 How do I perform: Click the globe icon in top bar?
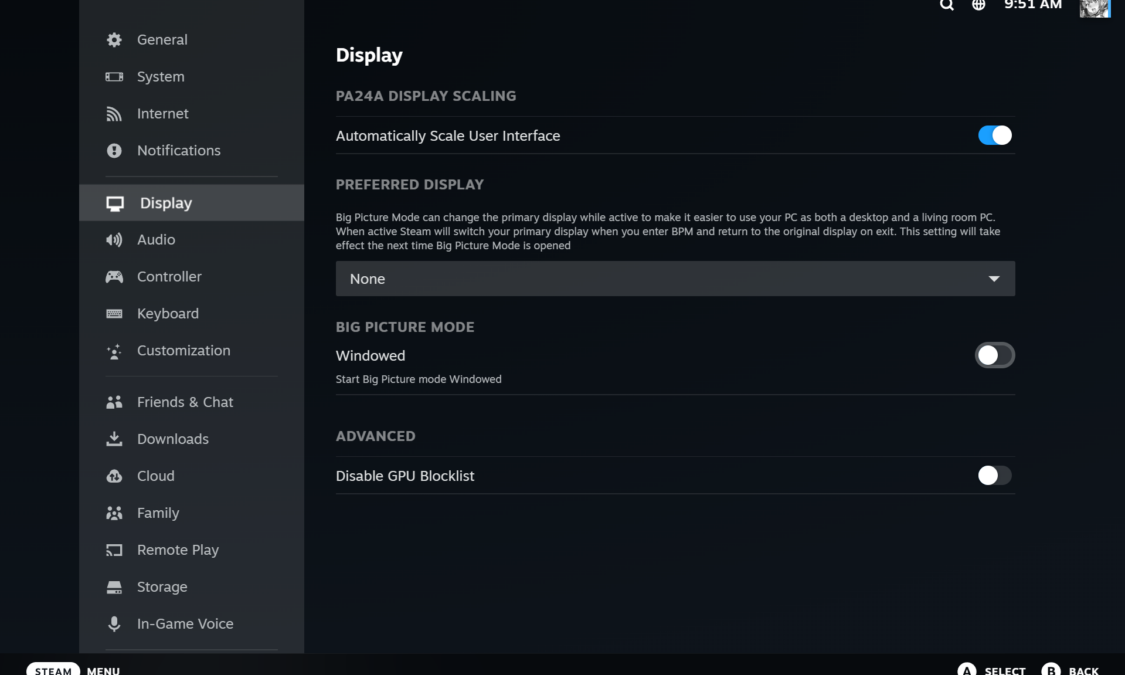[x=979, y=5]
